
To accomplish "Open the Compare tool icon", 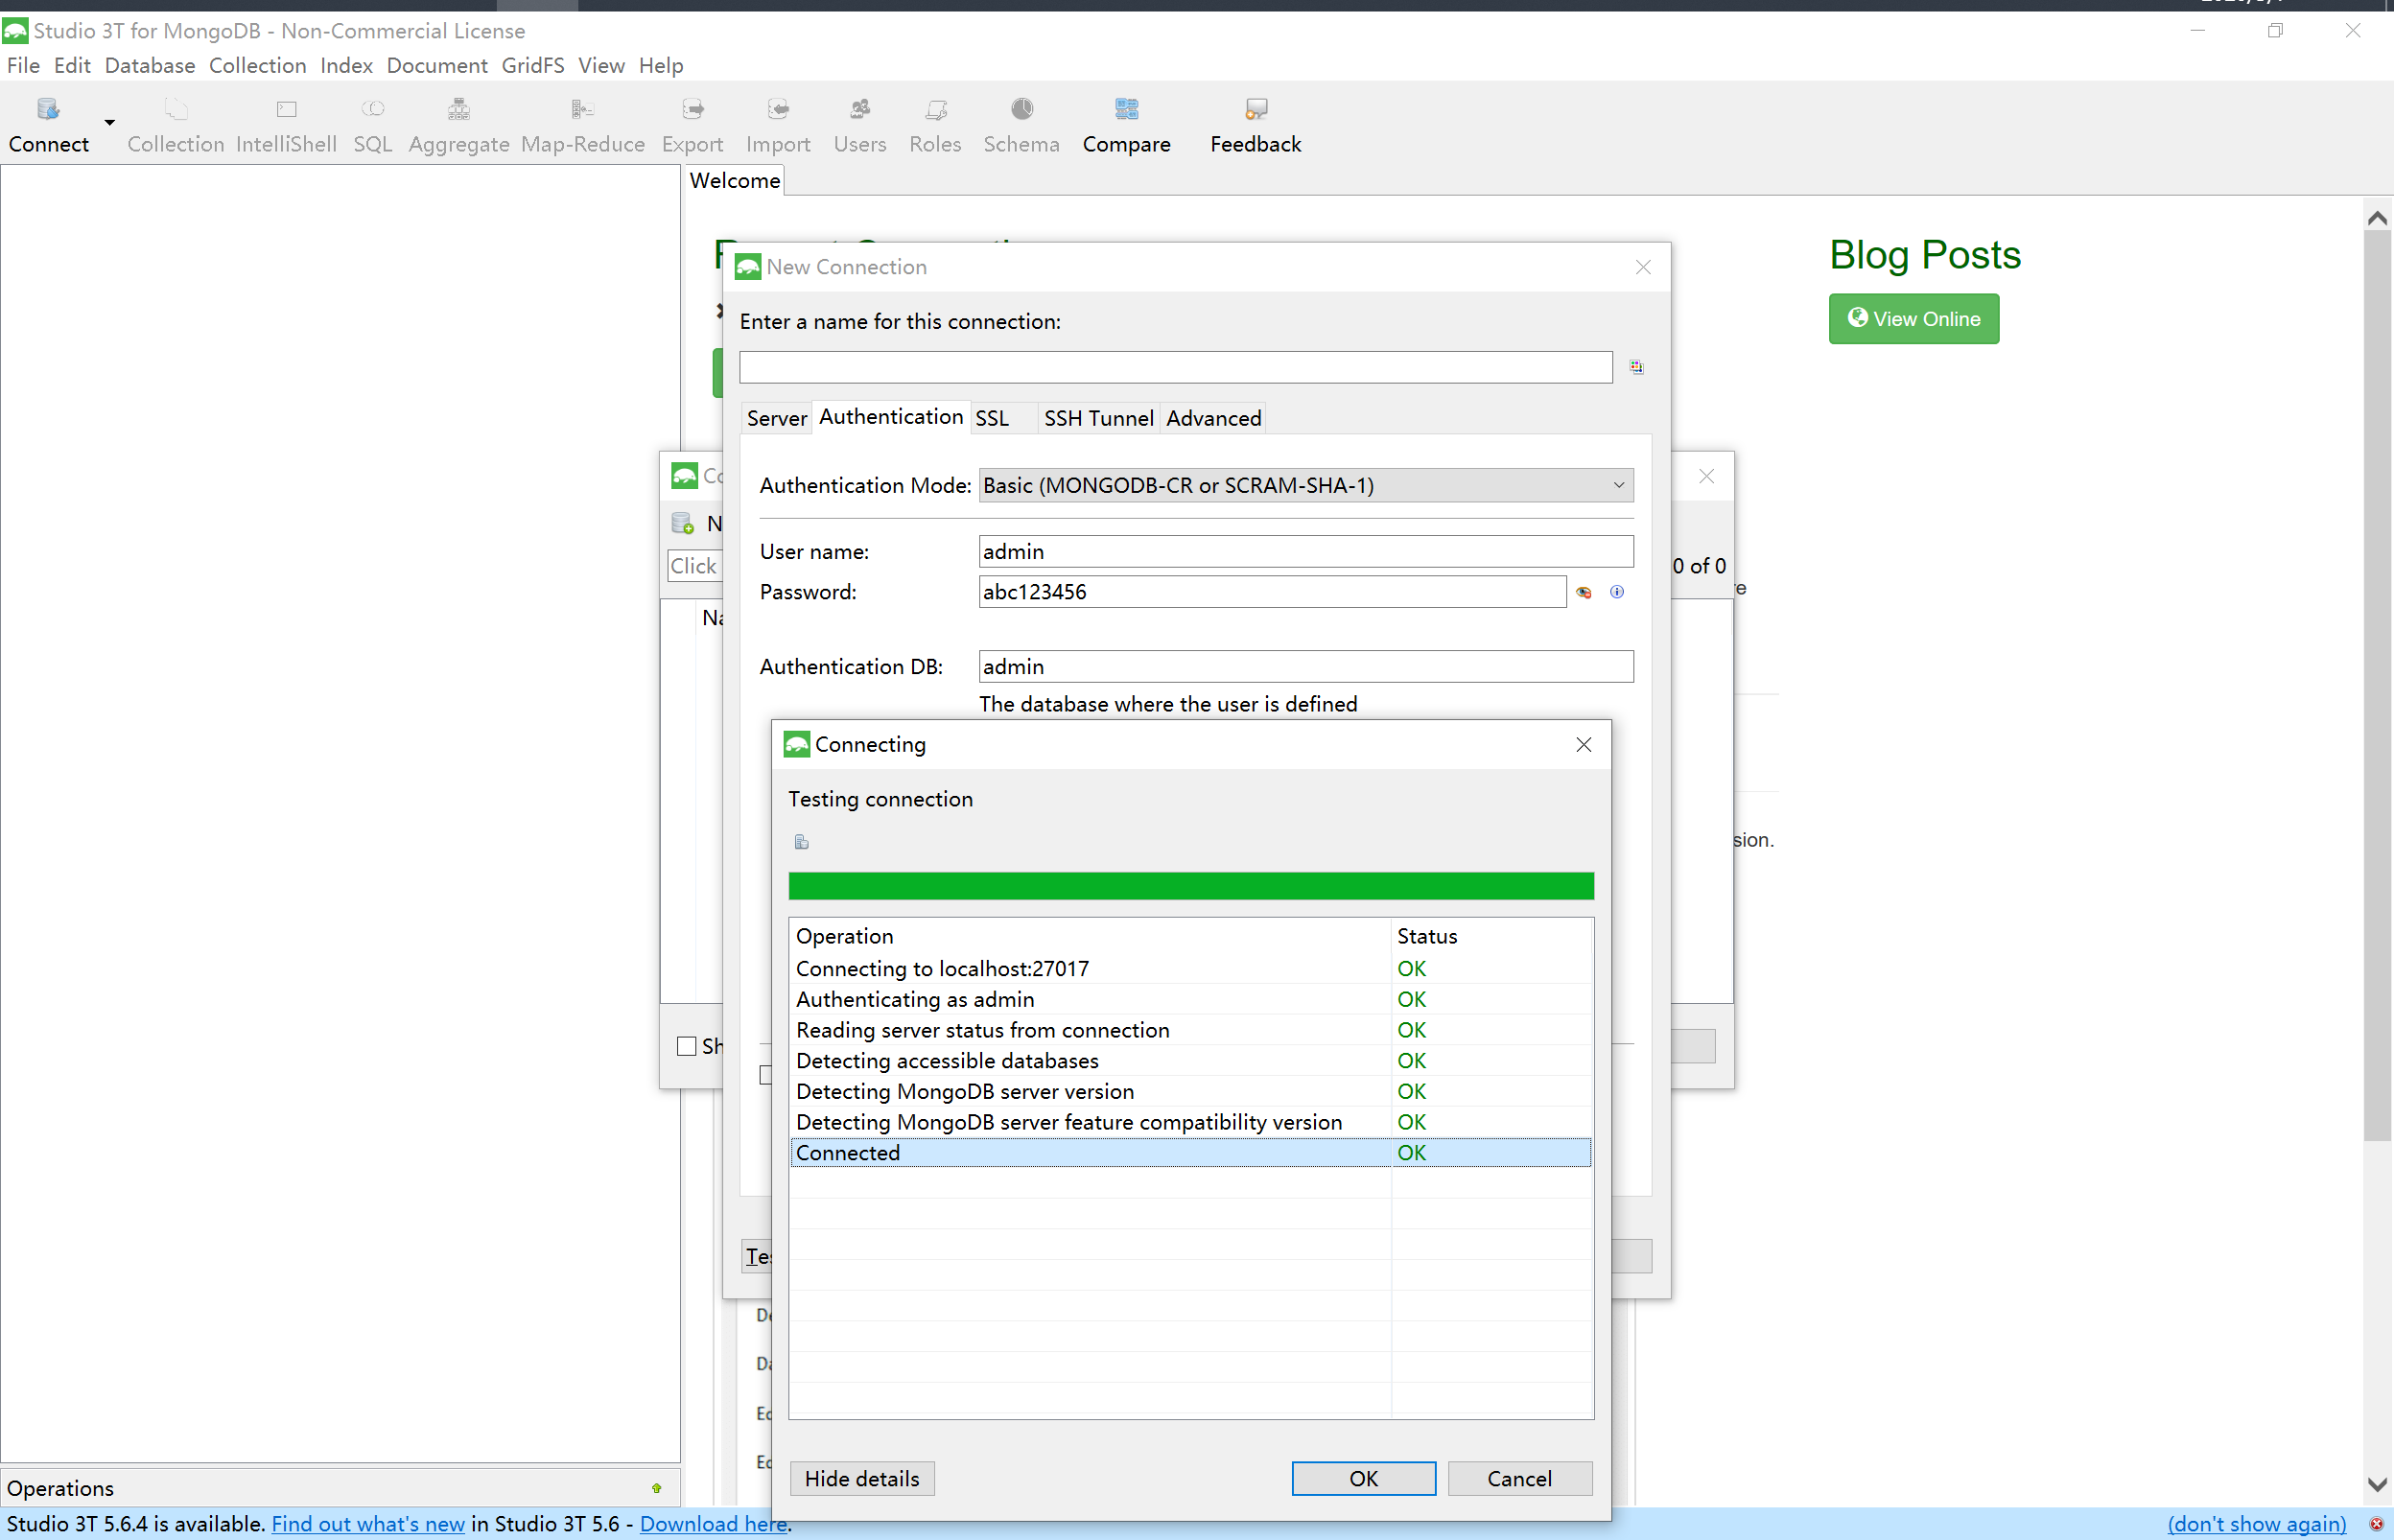I will pos(1126,110).
